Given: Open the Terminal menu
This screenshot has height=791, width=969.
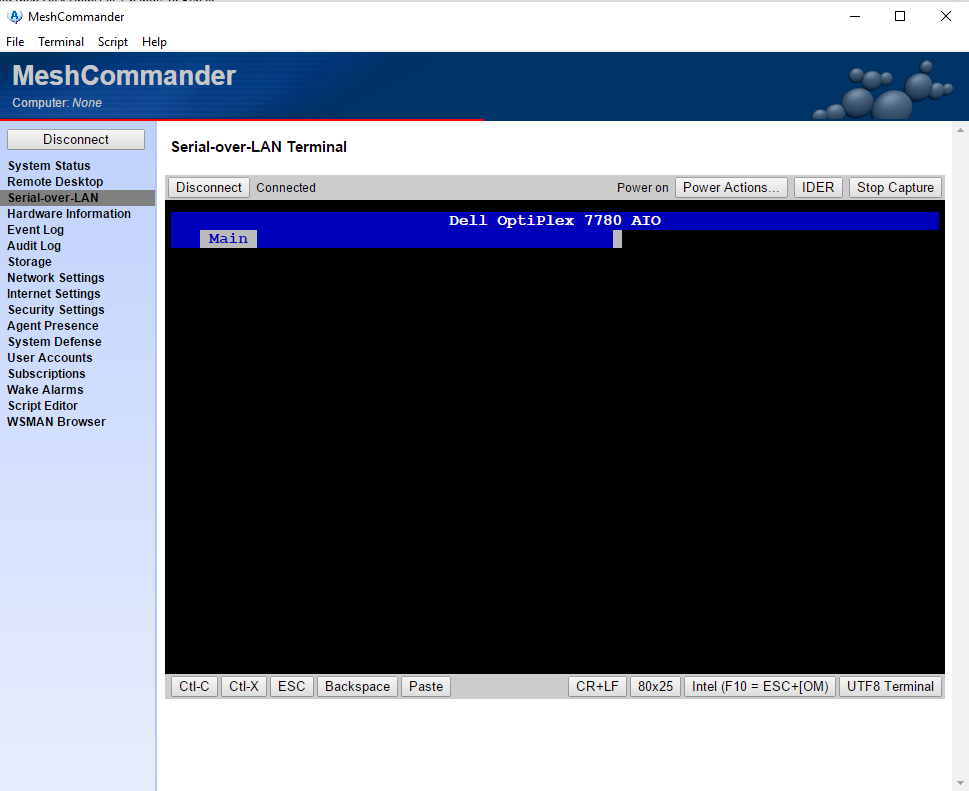Looking at the screenshot, I should (x=61, y=42).
